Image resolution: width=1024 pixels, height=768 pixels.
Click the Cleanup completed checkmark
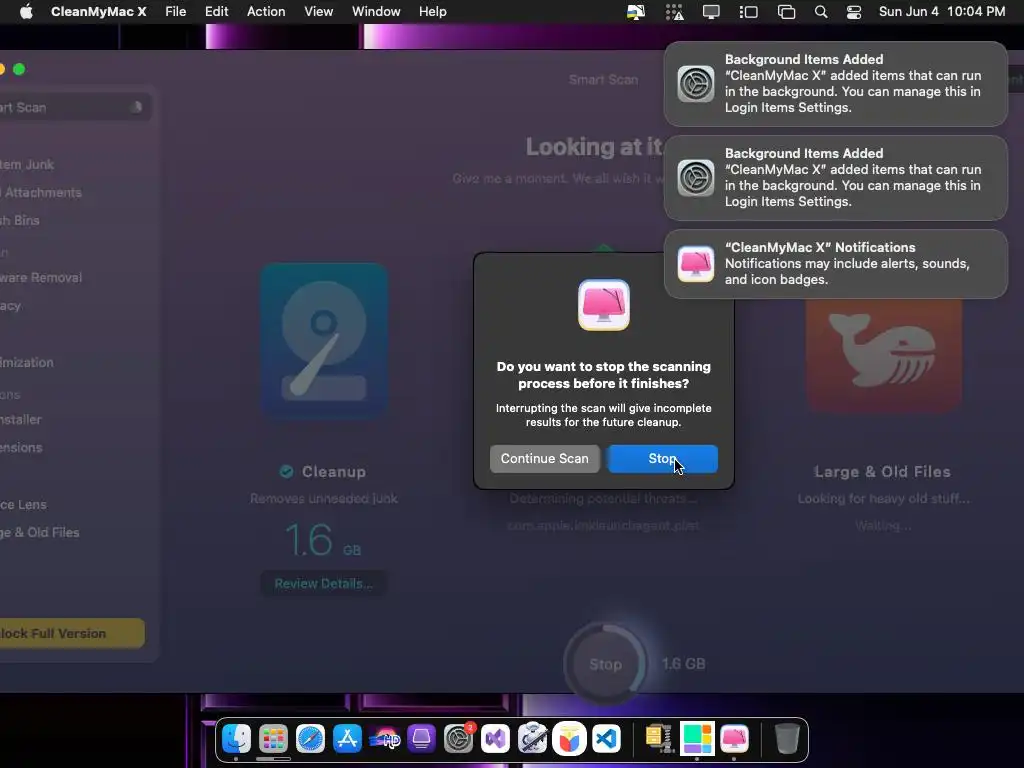click(x=286, y=471)
